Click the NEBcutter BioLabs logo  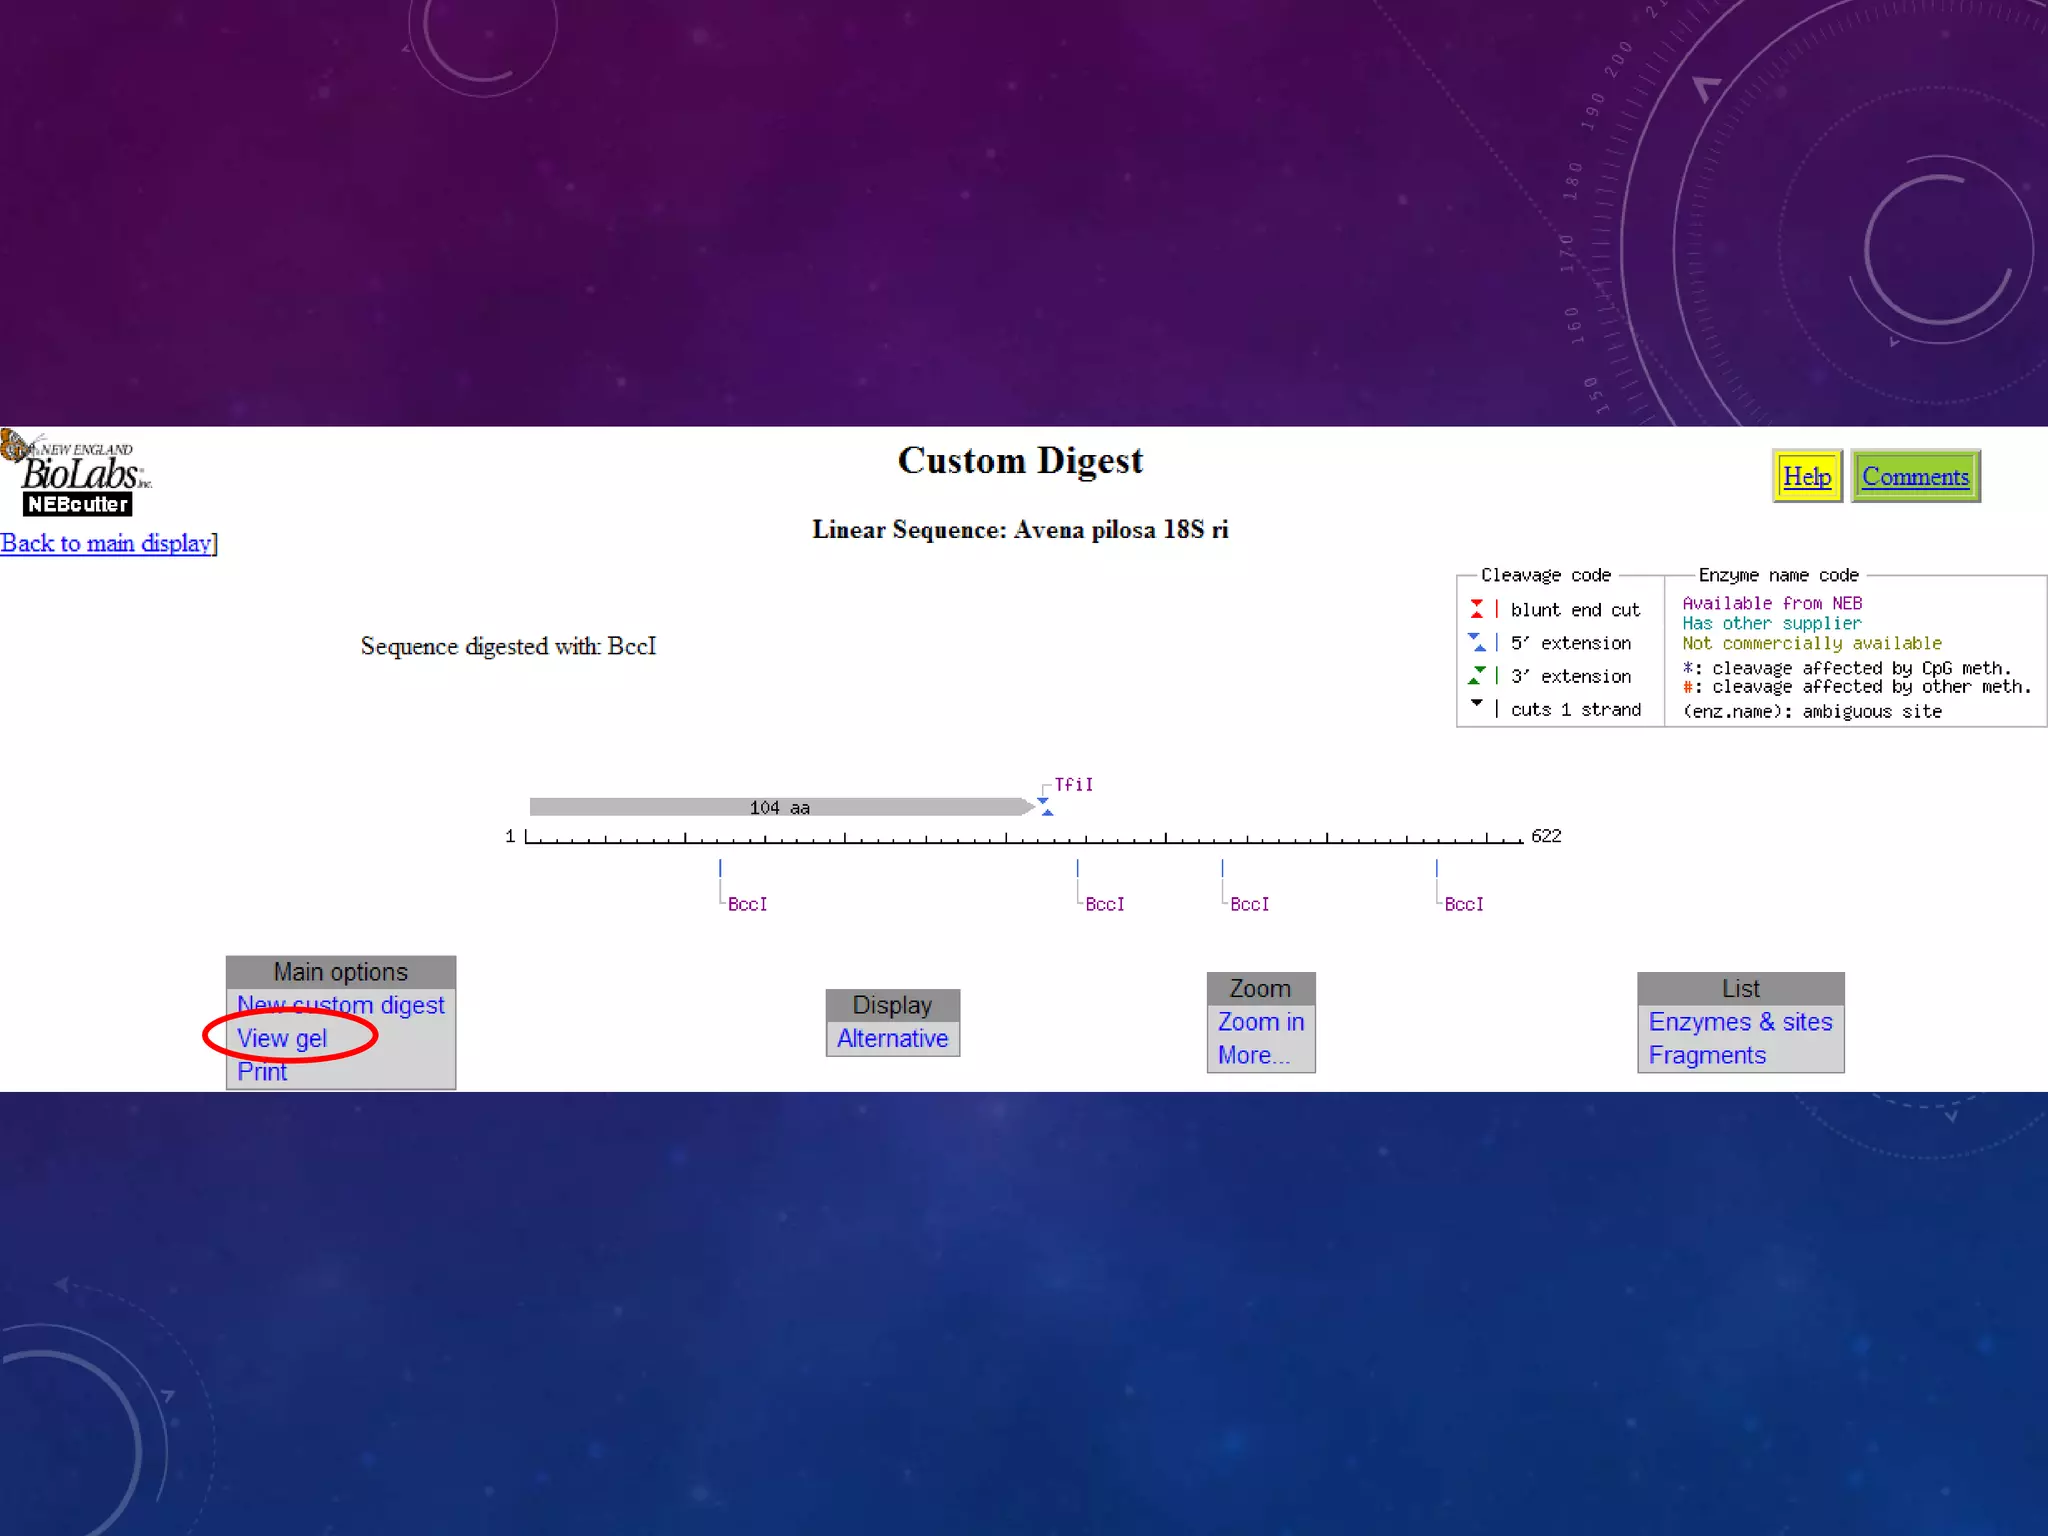coord(78,475)
